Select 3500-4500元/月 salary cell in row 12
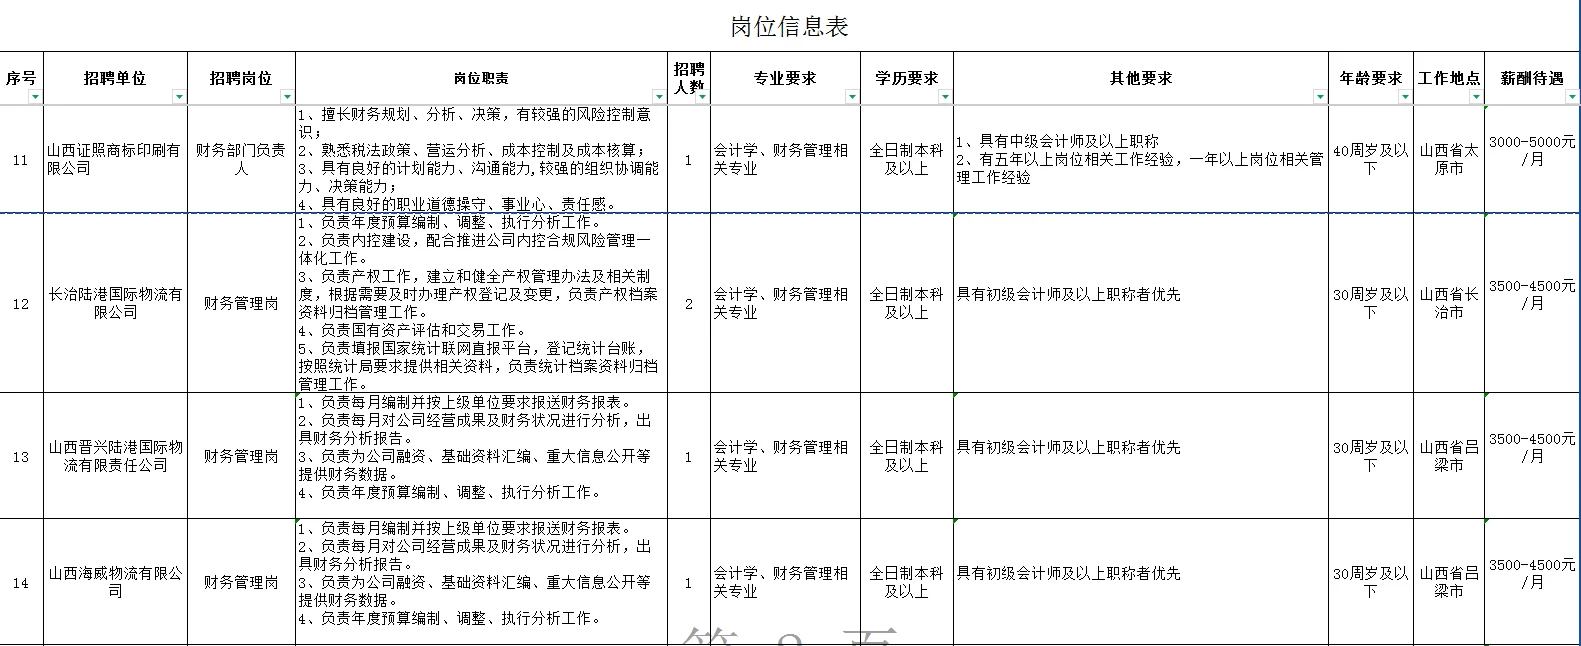The image size is (1581, 646). (x=1533, y=303)
